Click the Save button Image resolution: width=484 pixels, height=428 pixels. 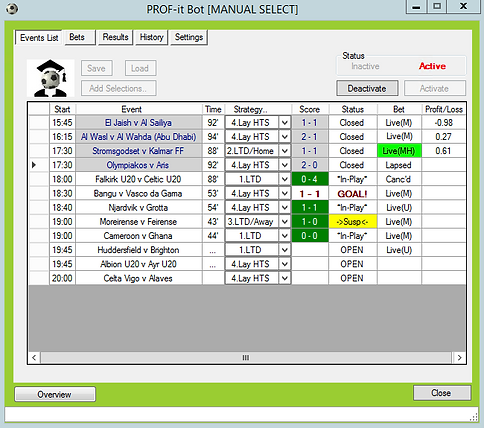96,68
